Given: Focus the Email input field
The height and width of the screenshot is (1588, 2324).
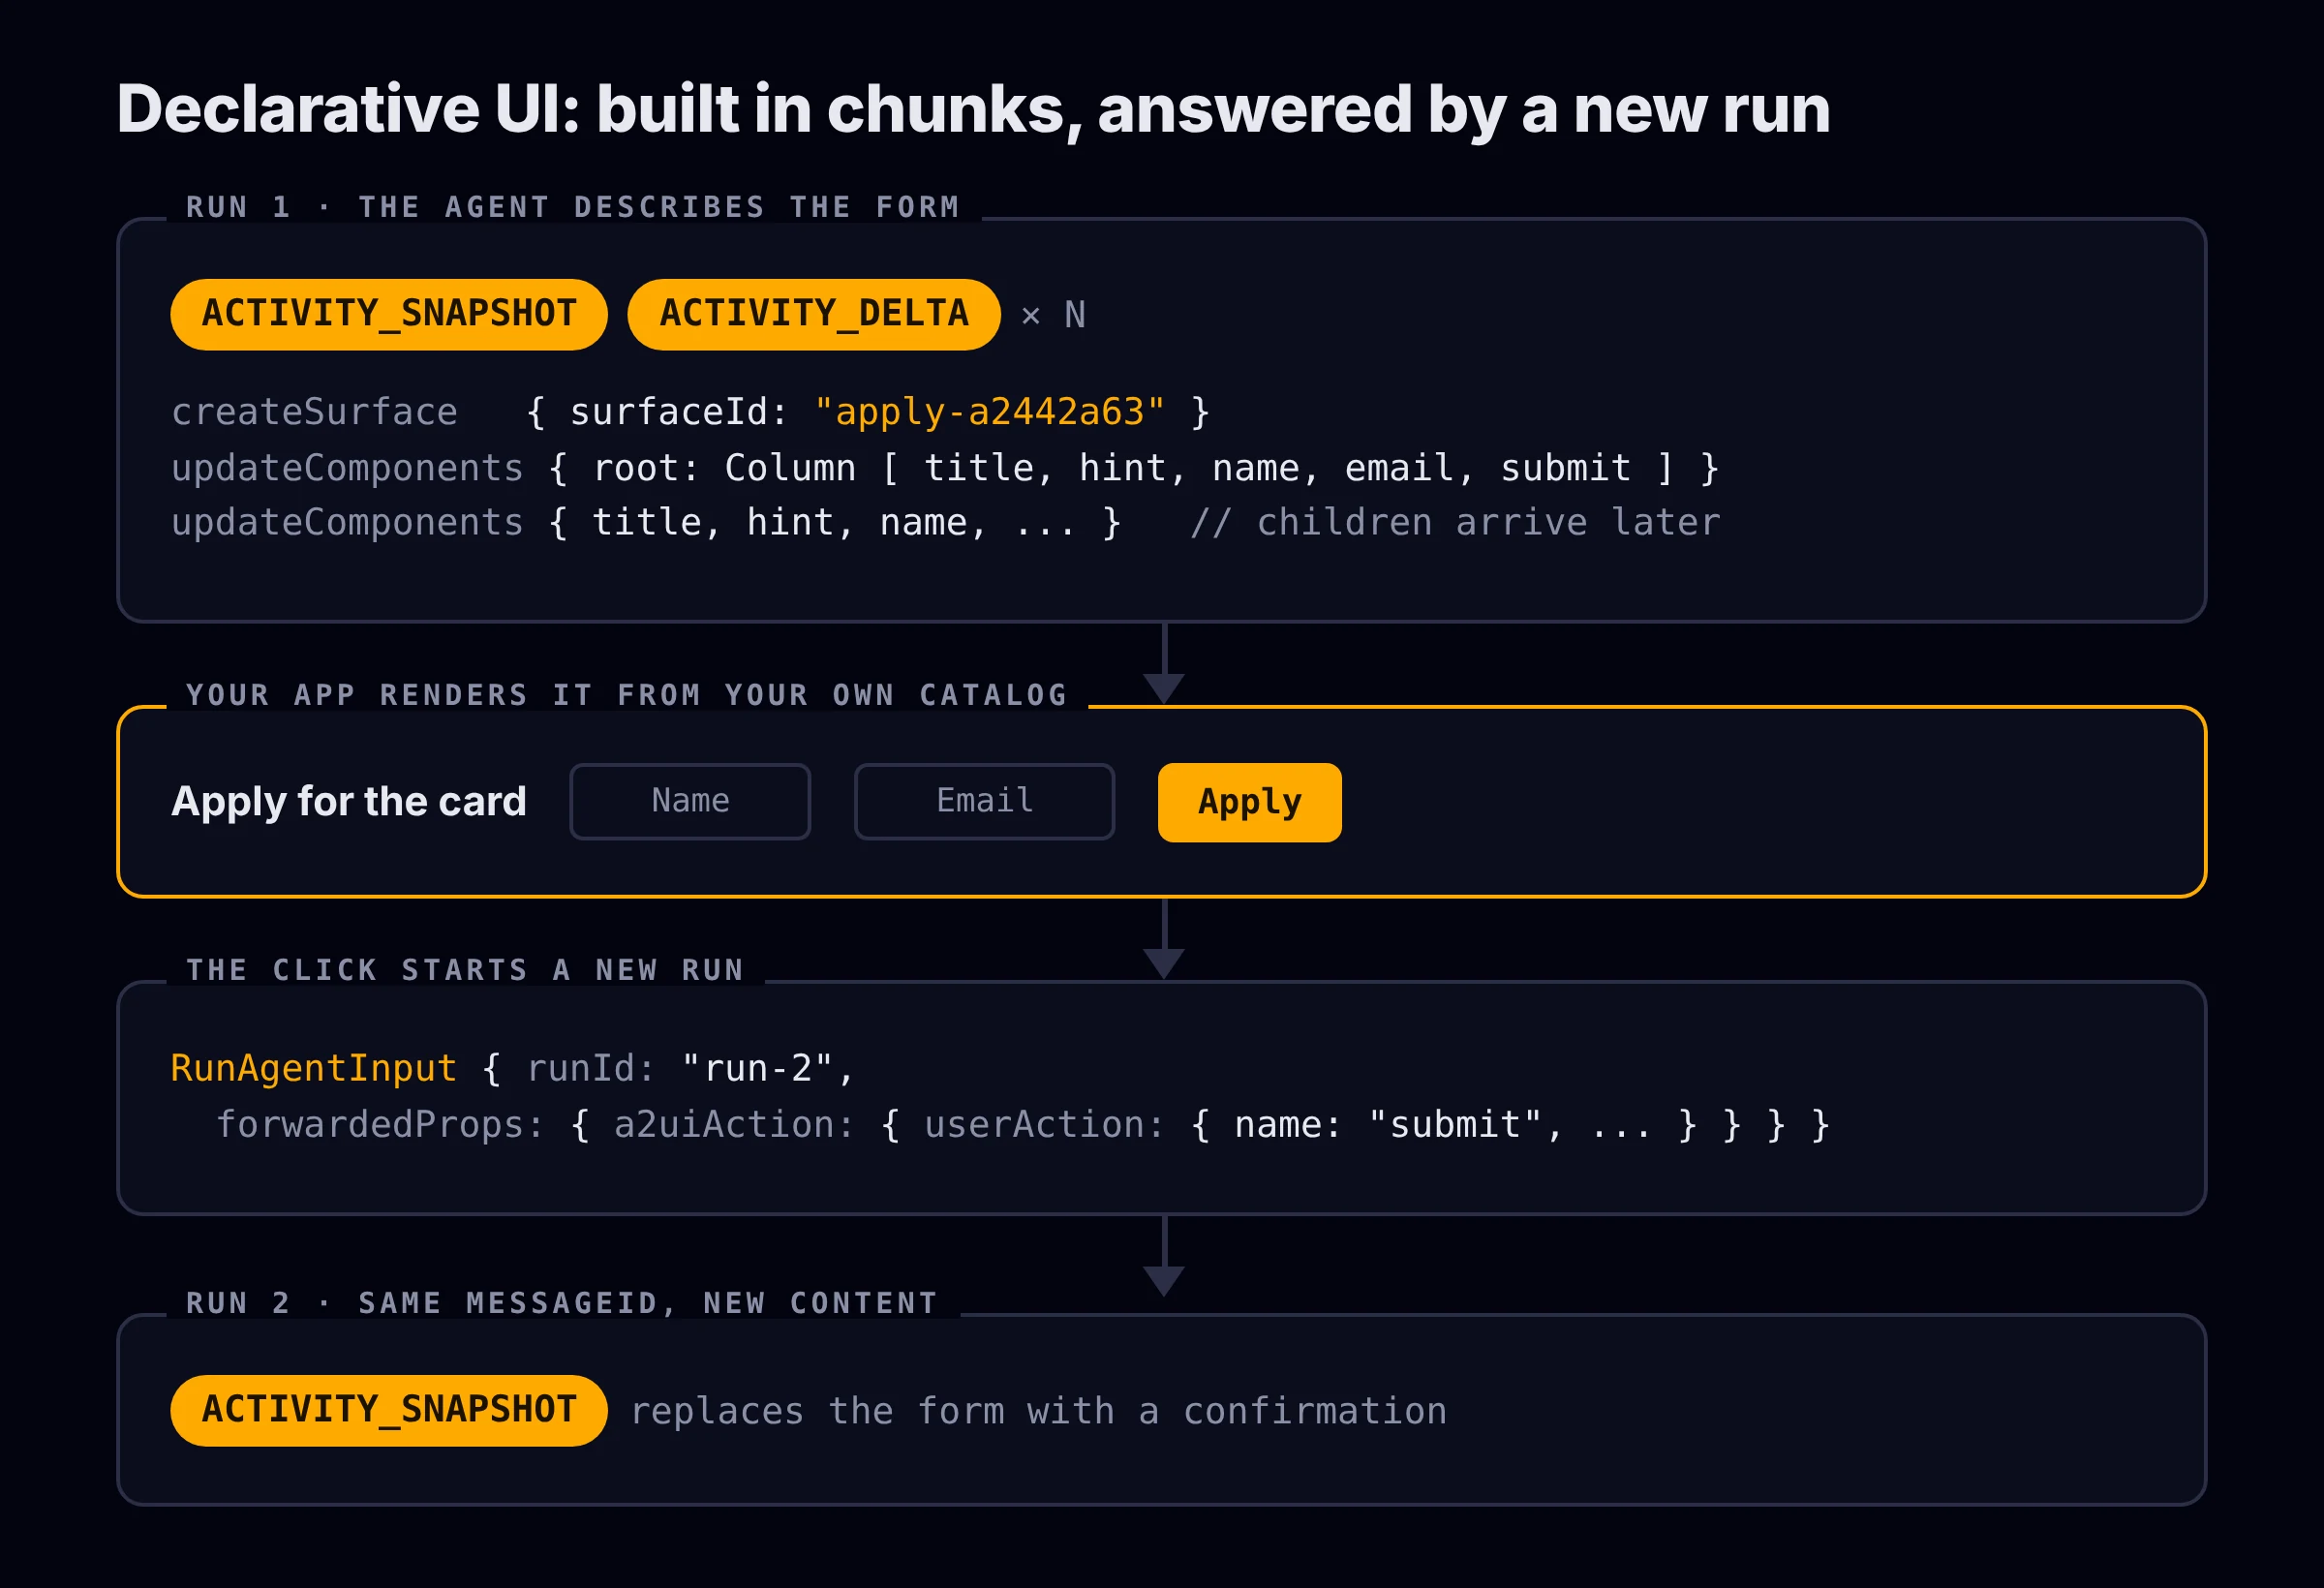Looking at the screenshot, I should 984,802.
